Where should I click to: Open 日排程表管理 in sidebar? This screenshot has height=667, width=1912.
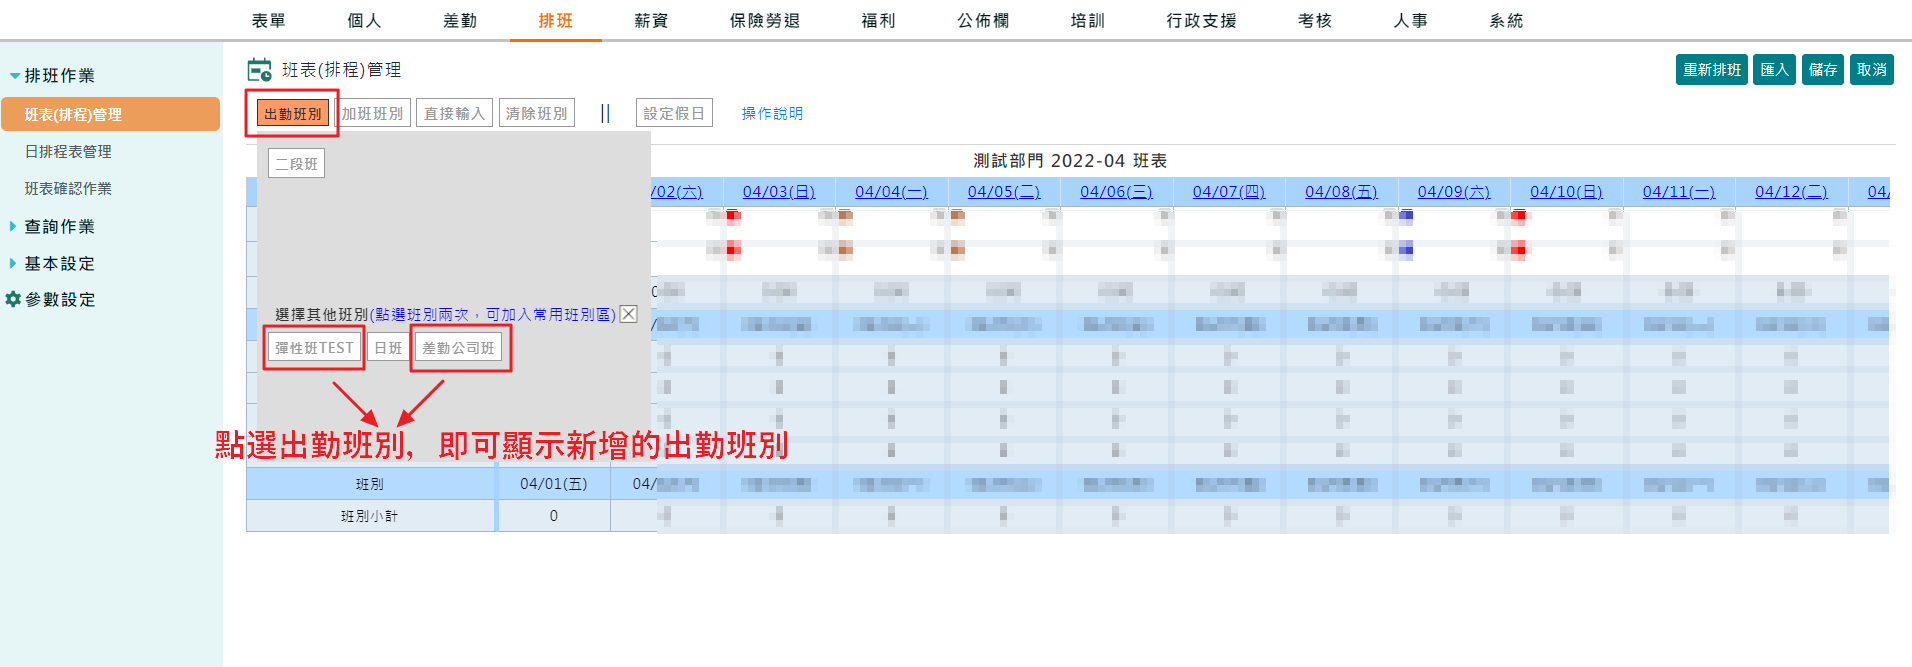68,151
